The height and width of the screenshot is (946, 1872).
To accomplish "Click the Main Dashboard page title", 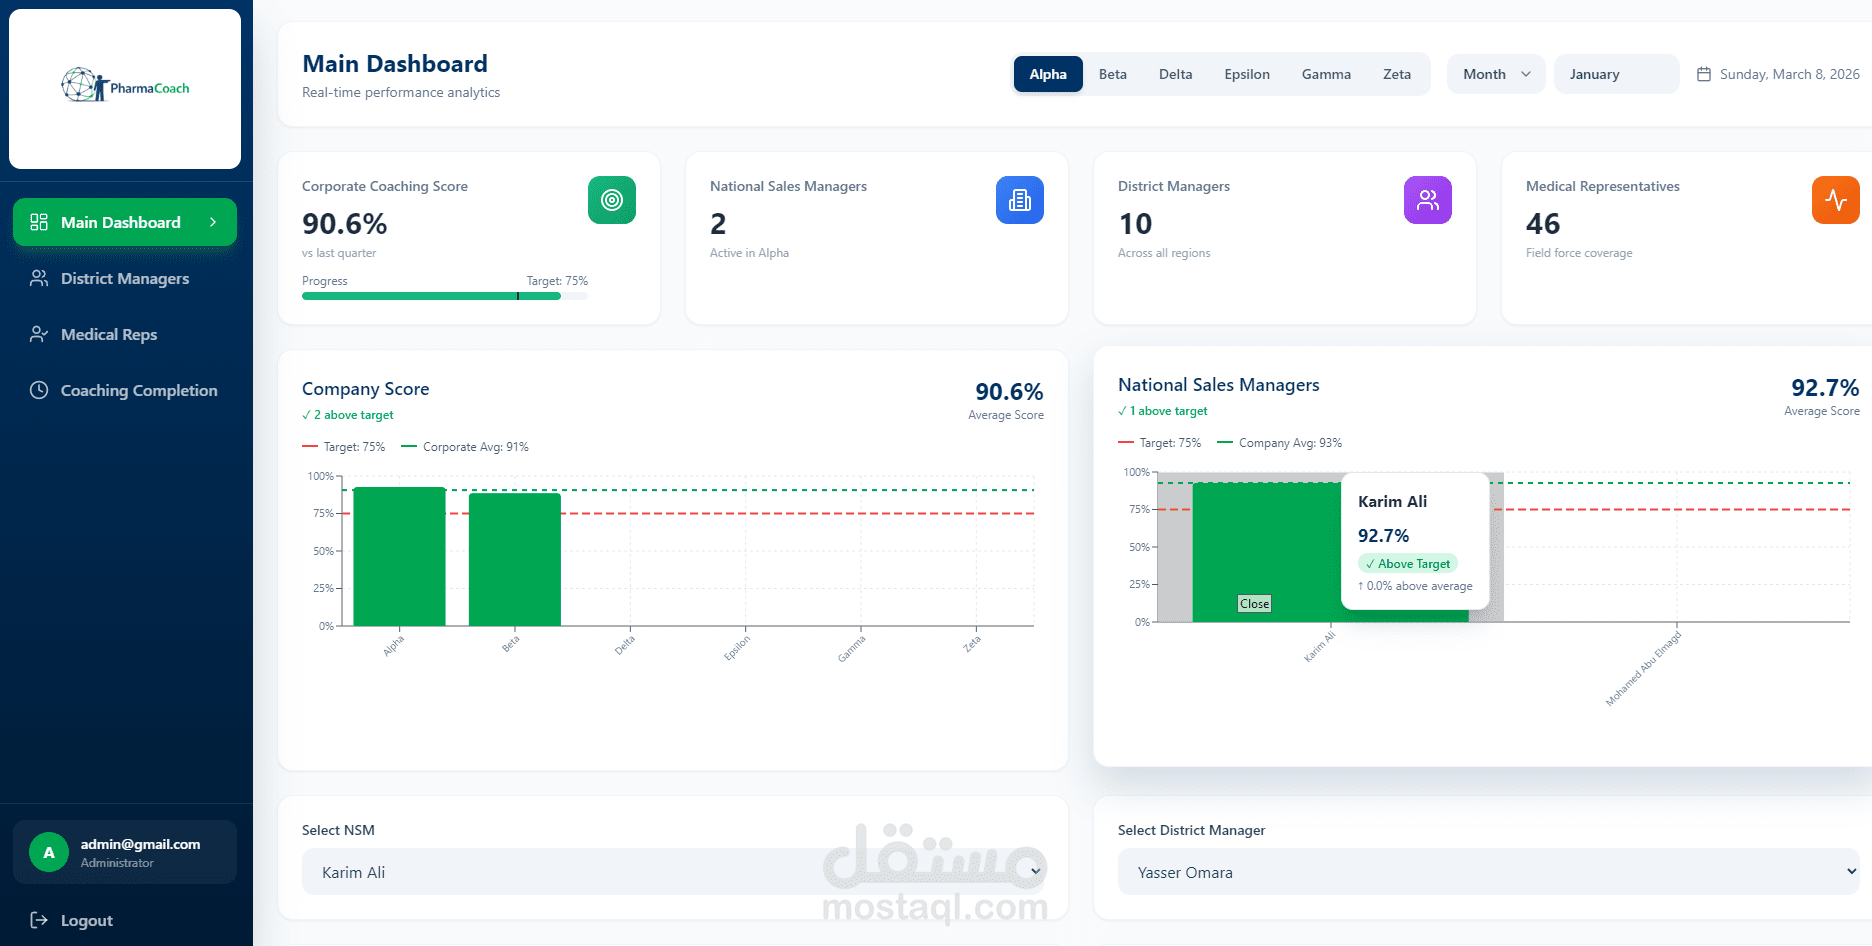I will click(395, 64).
